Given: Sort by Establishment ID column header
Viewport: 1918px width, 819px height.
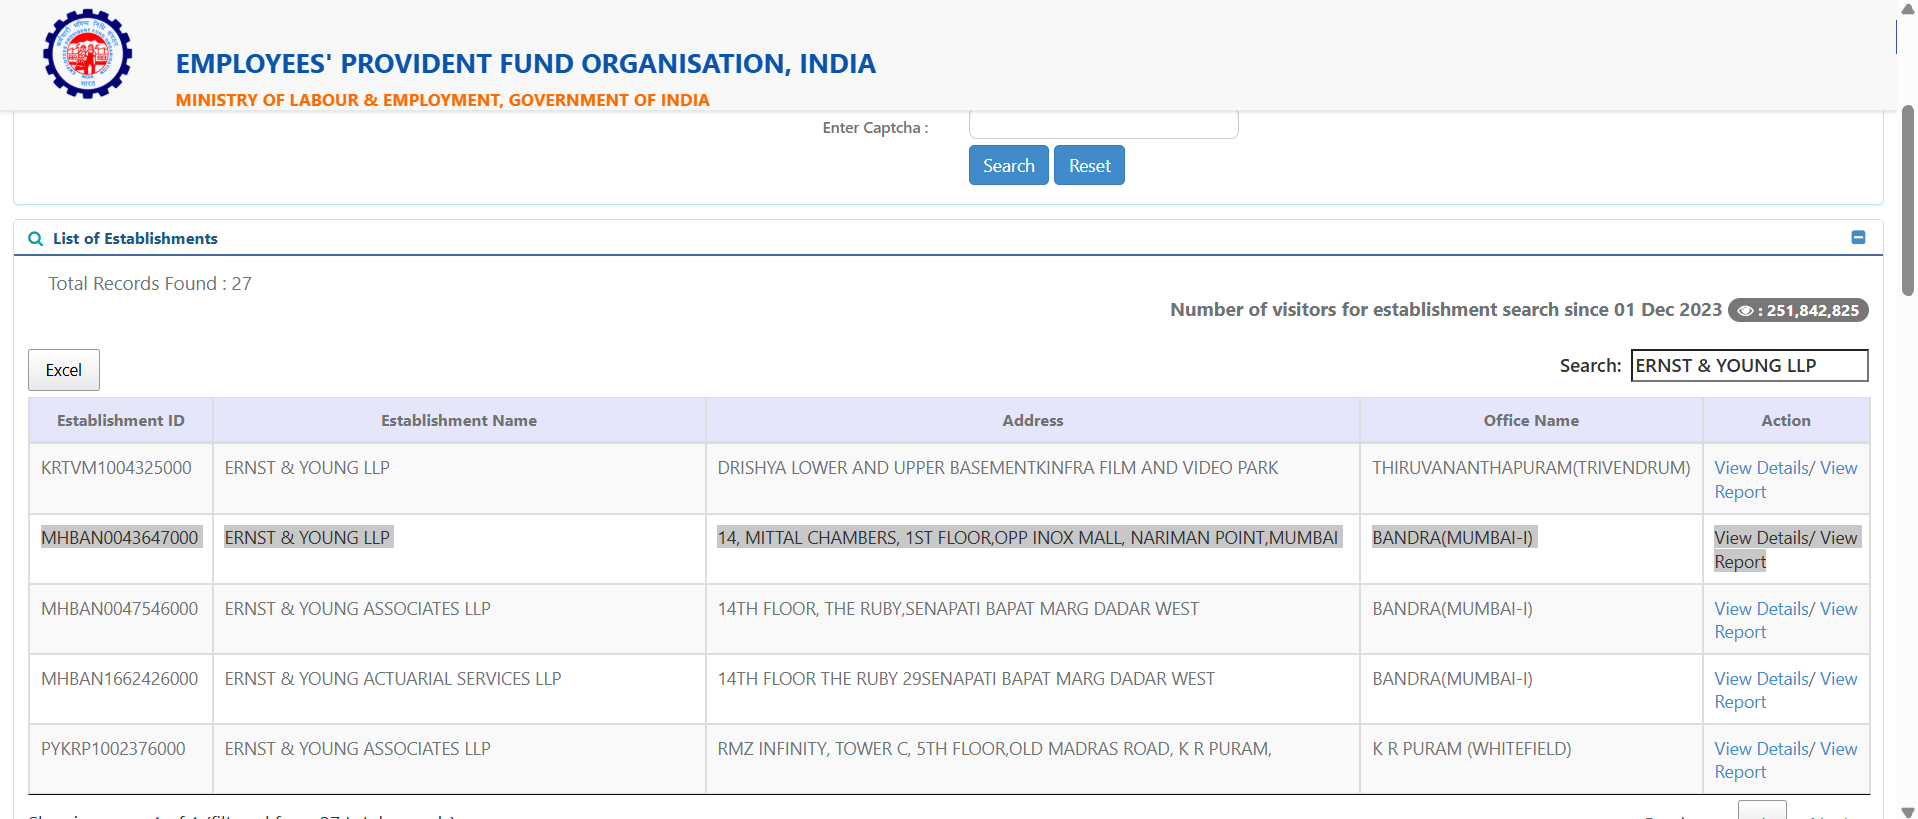Looking at the screenshot, I should click(x=120, y=421).
